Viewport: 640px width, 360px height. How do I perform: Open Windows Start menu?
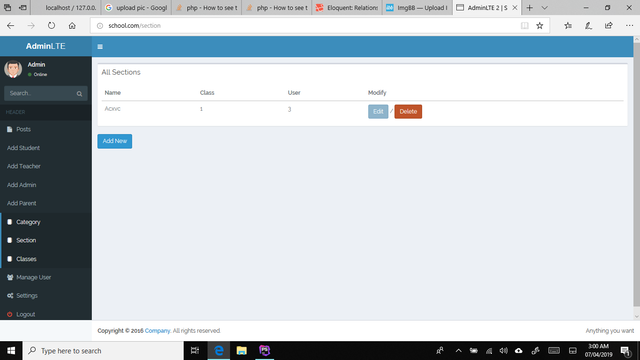[11, 351]
